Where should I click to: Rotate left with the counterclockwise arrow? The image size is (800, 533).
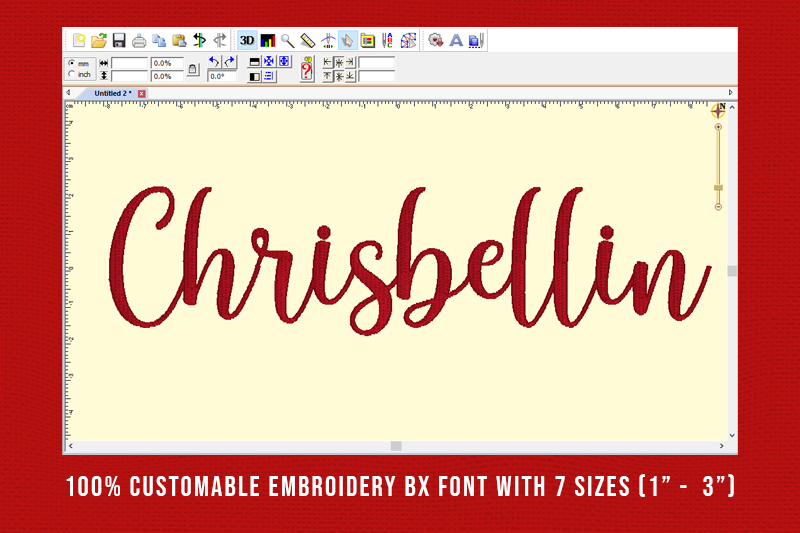[214, 62]
